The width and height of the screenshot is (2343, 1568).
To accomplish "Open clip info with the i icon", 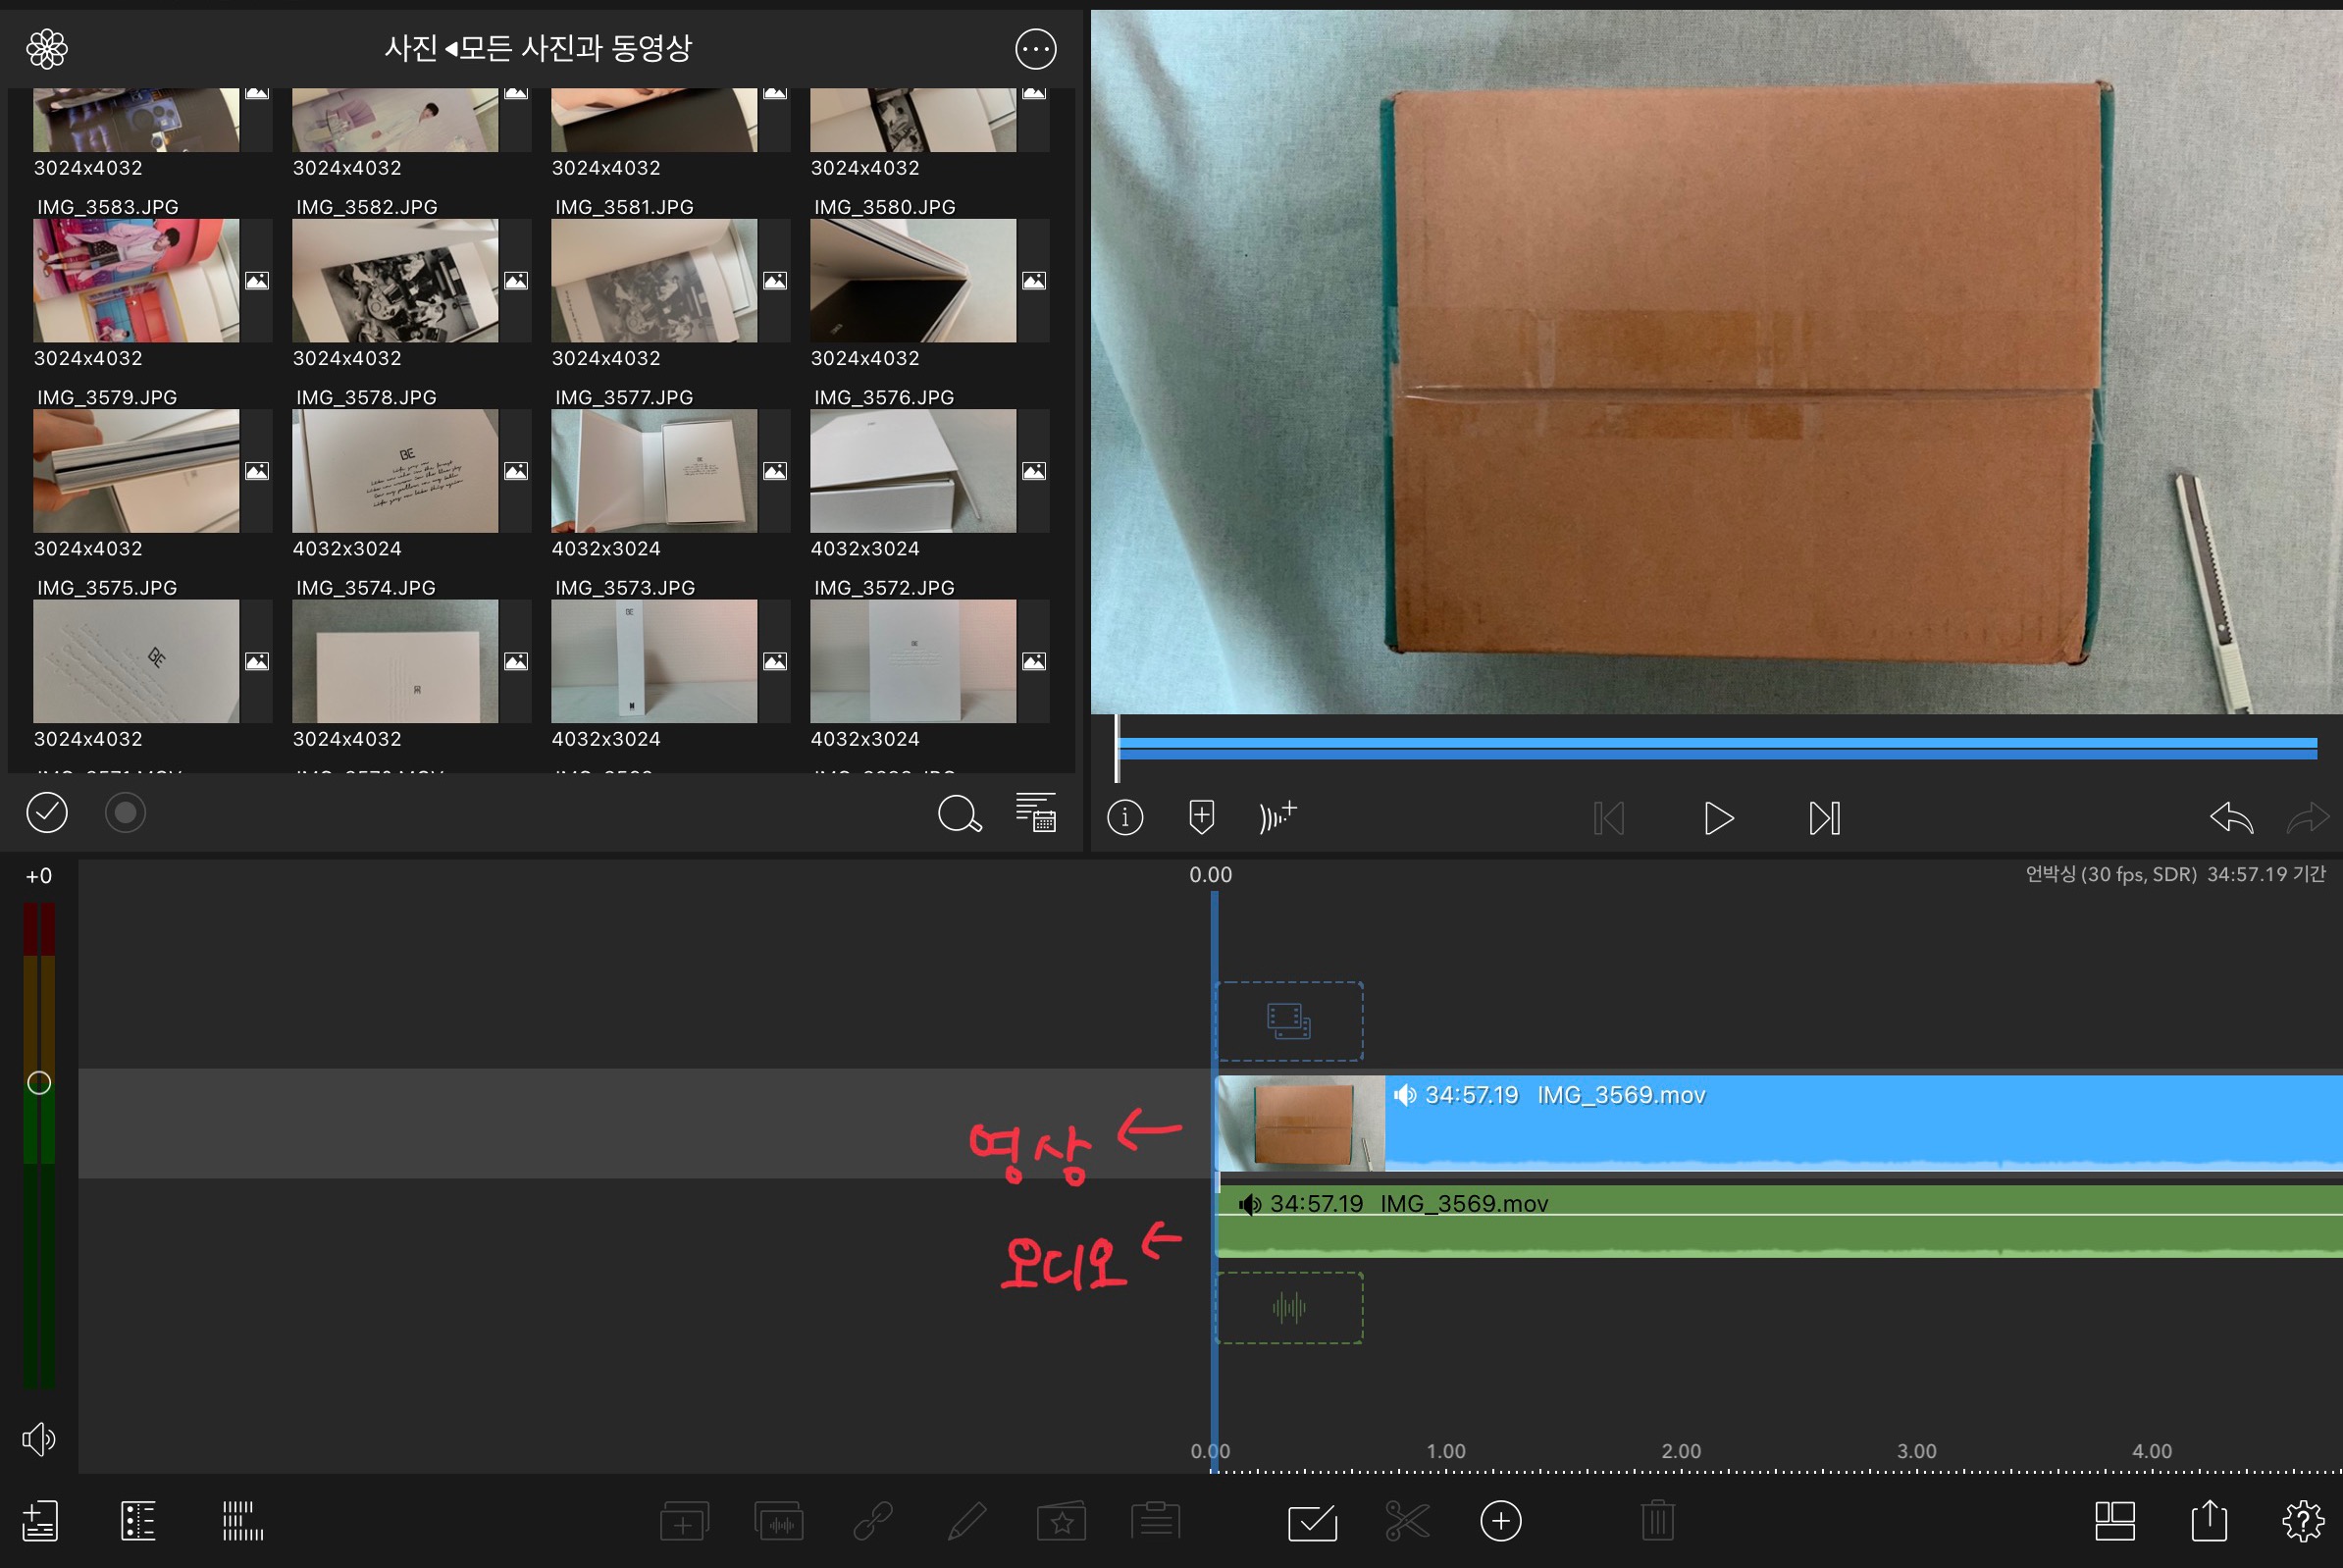I will pos(1125,818).
